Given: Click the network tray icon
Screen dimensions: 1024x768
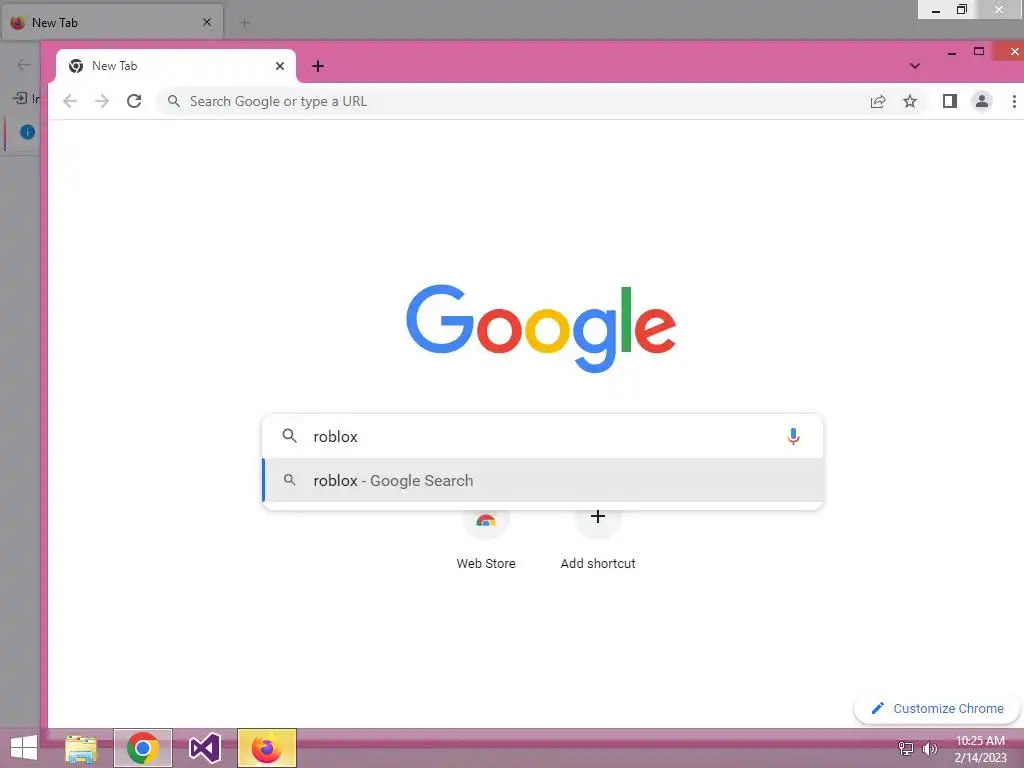Looking at the screenshot, I should click(x=906, y=748).
